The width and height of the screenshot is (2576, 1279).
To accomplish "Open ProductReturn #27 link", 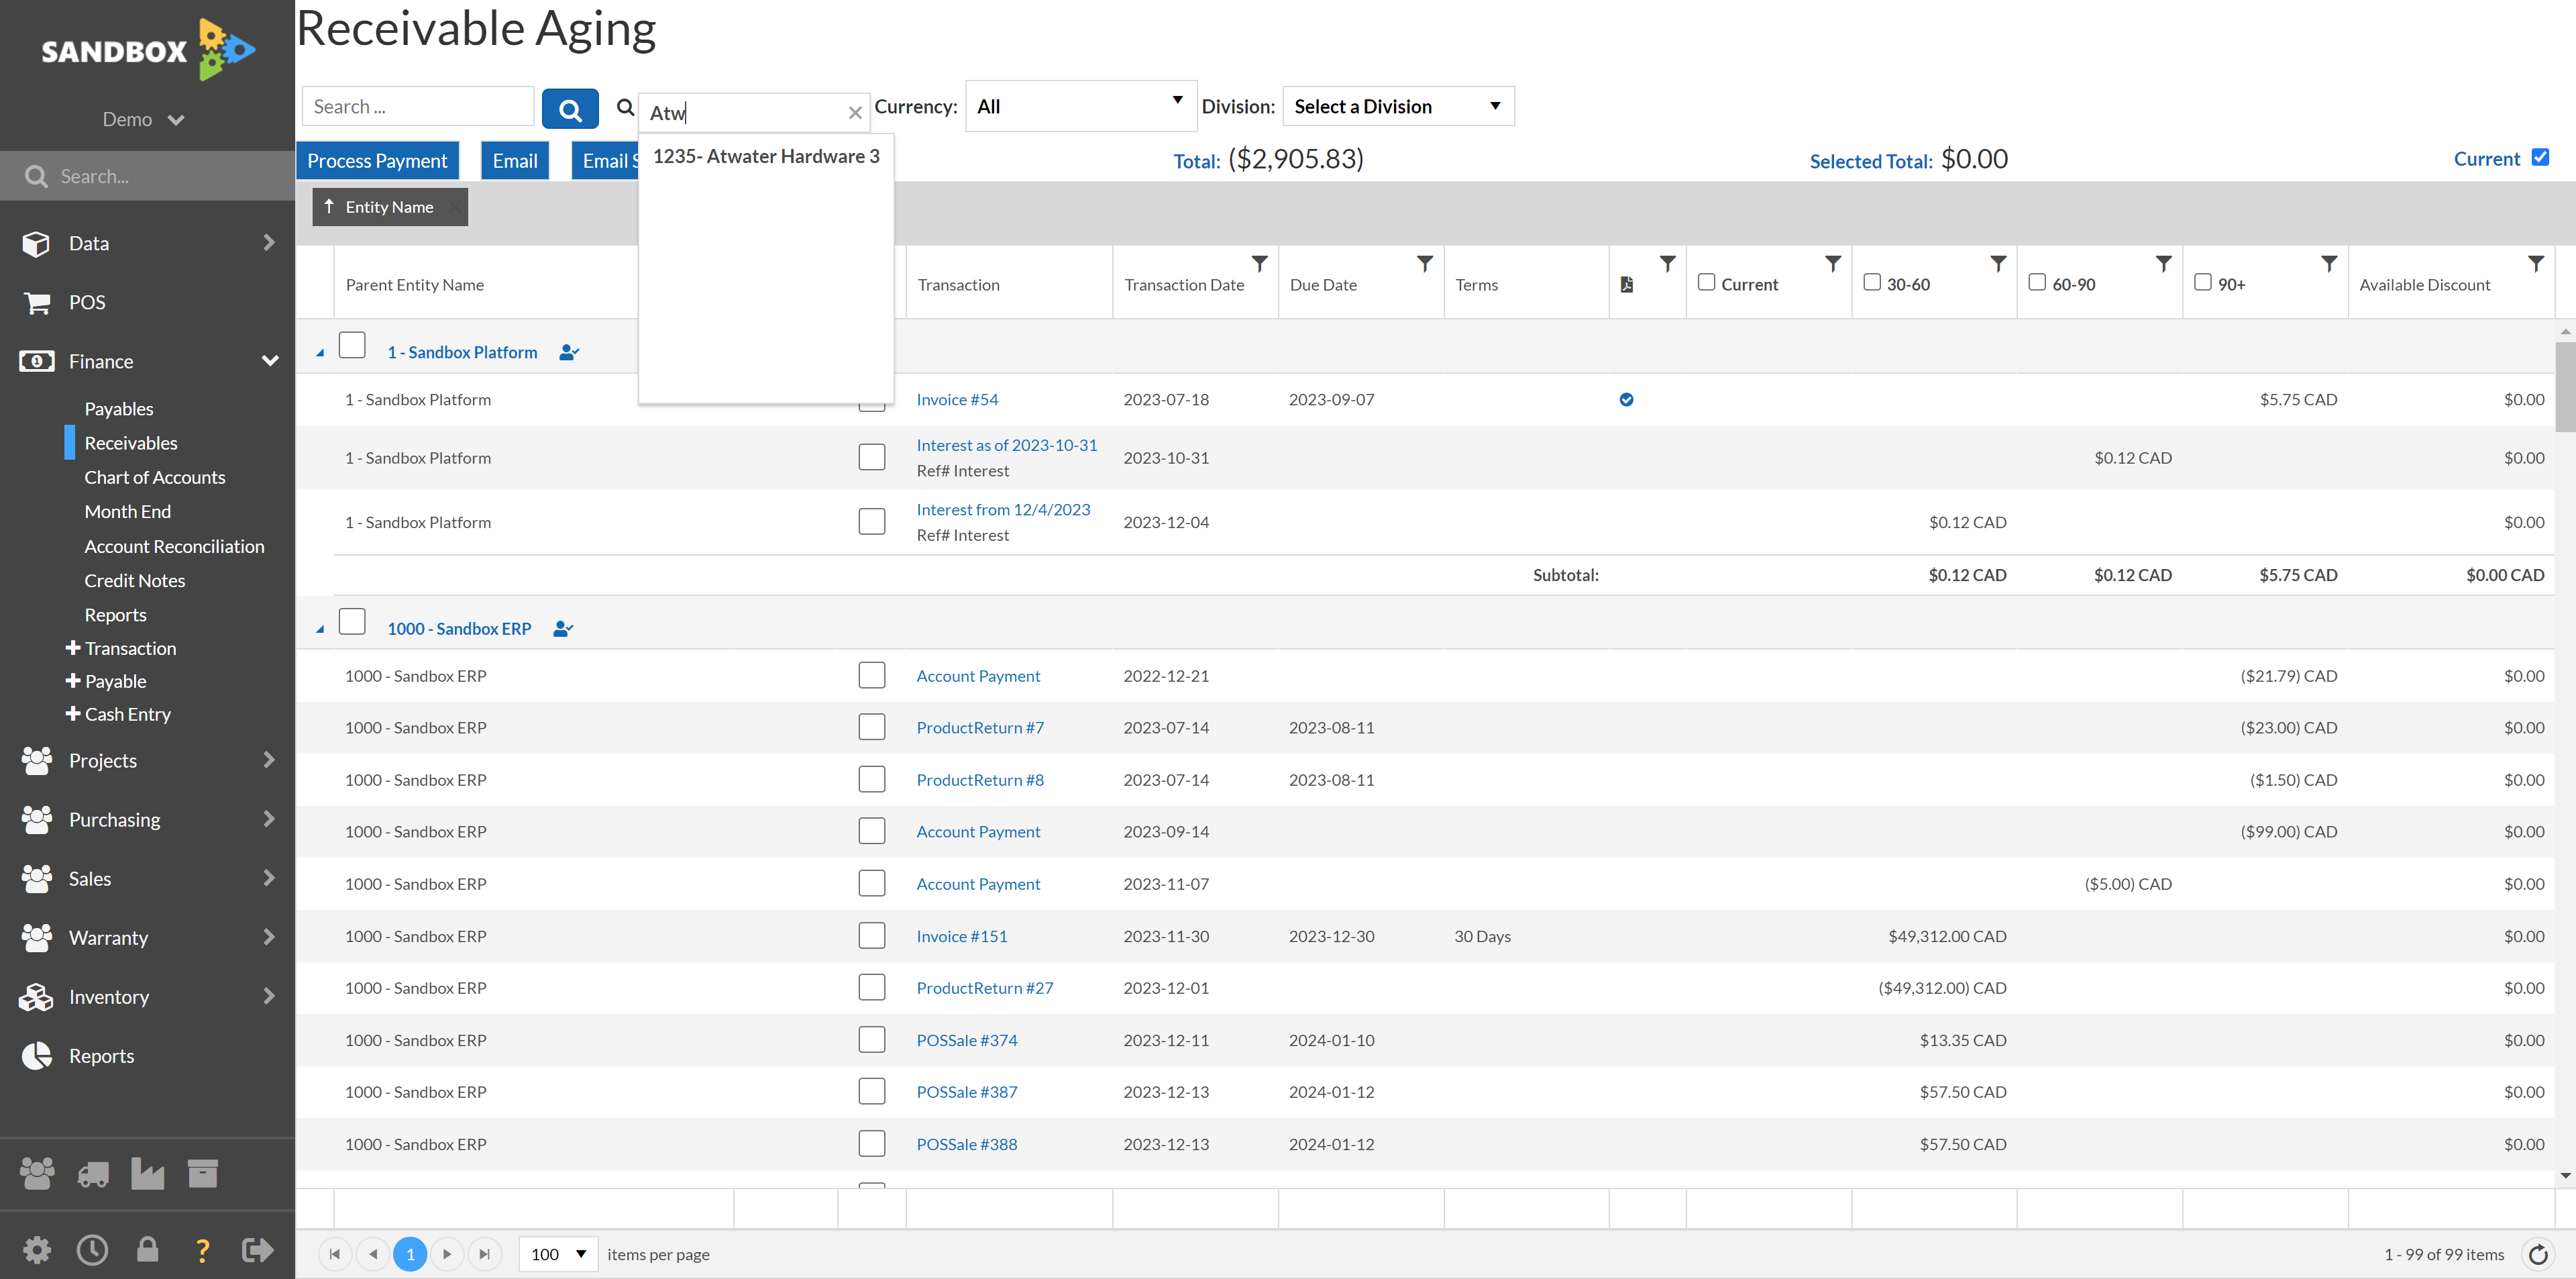I will [985, 988].
